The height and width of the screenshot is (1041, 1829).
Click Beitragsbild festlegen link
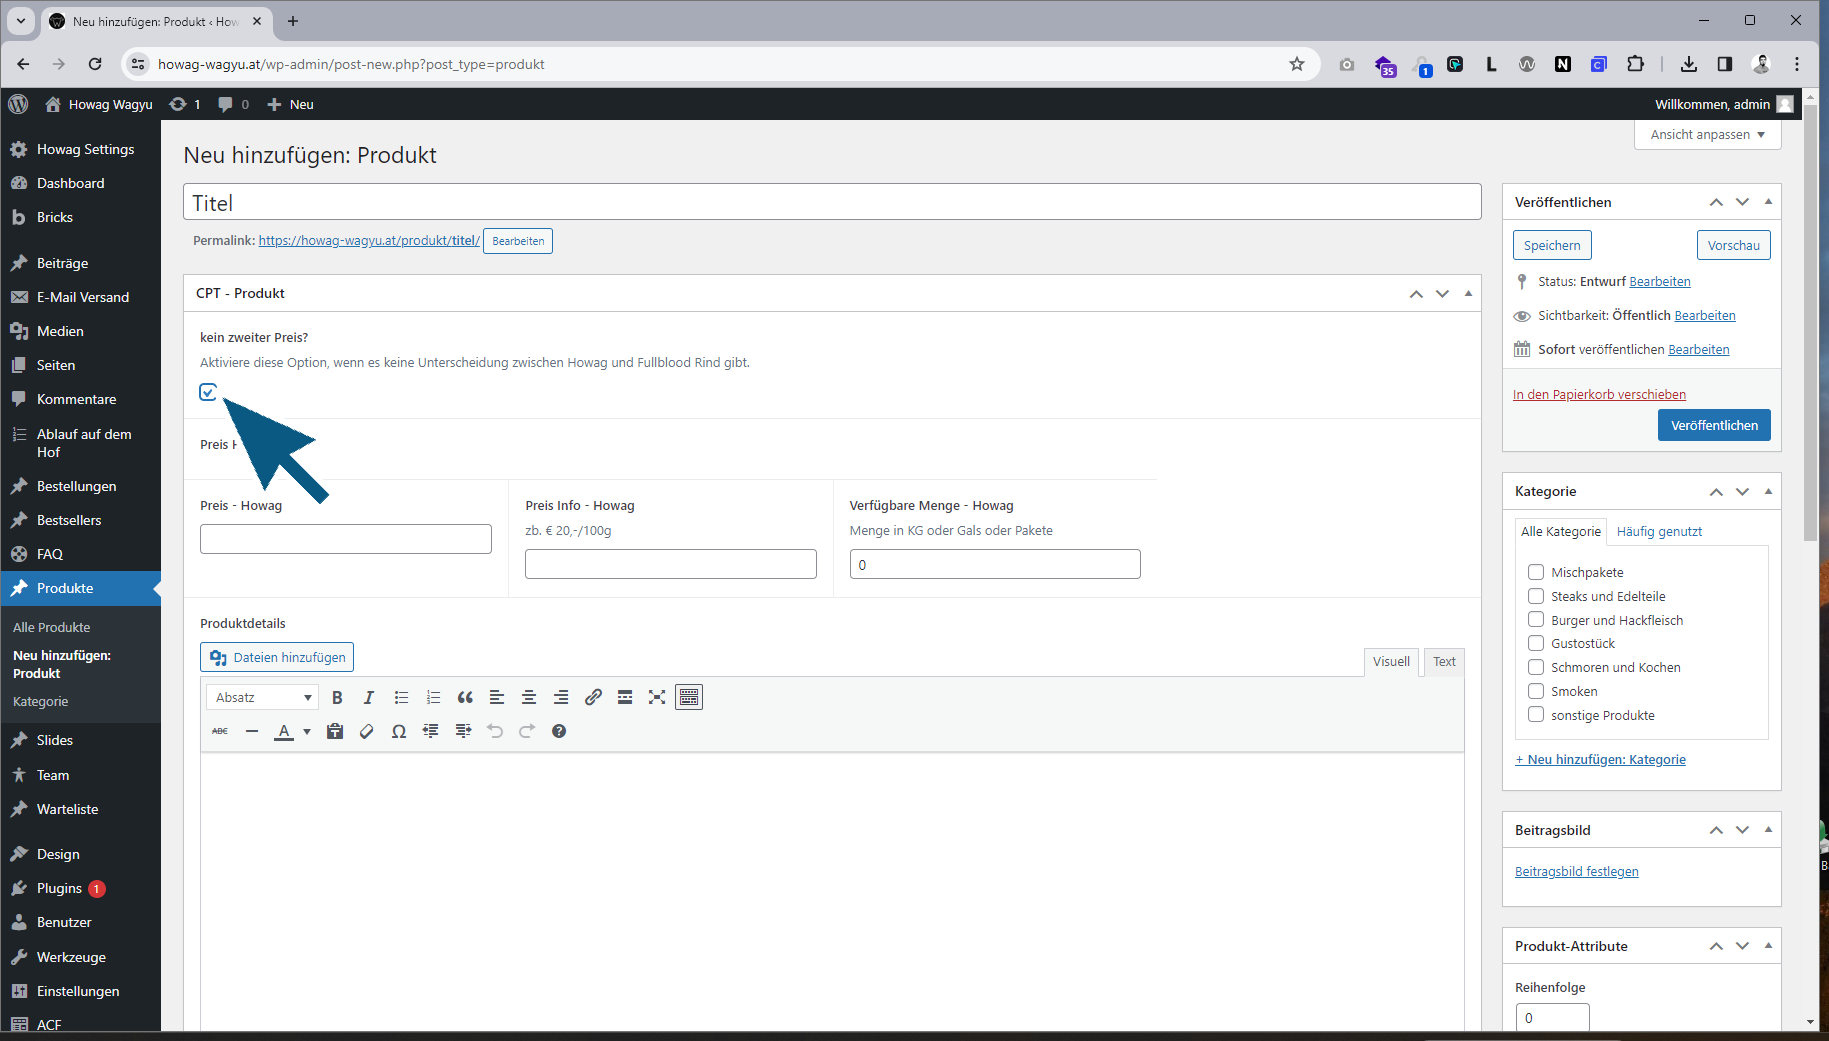point(1576,871)
